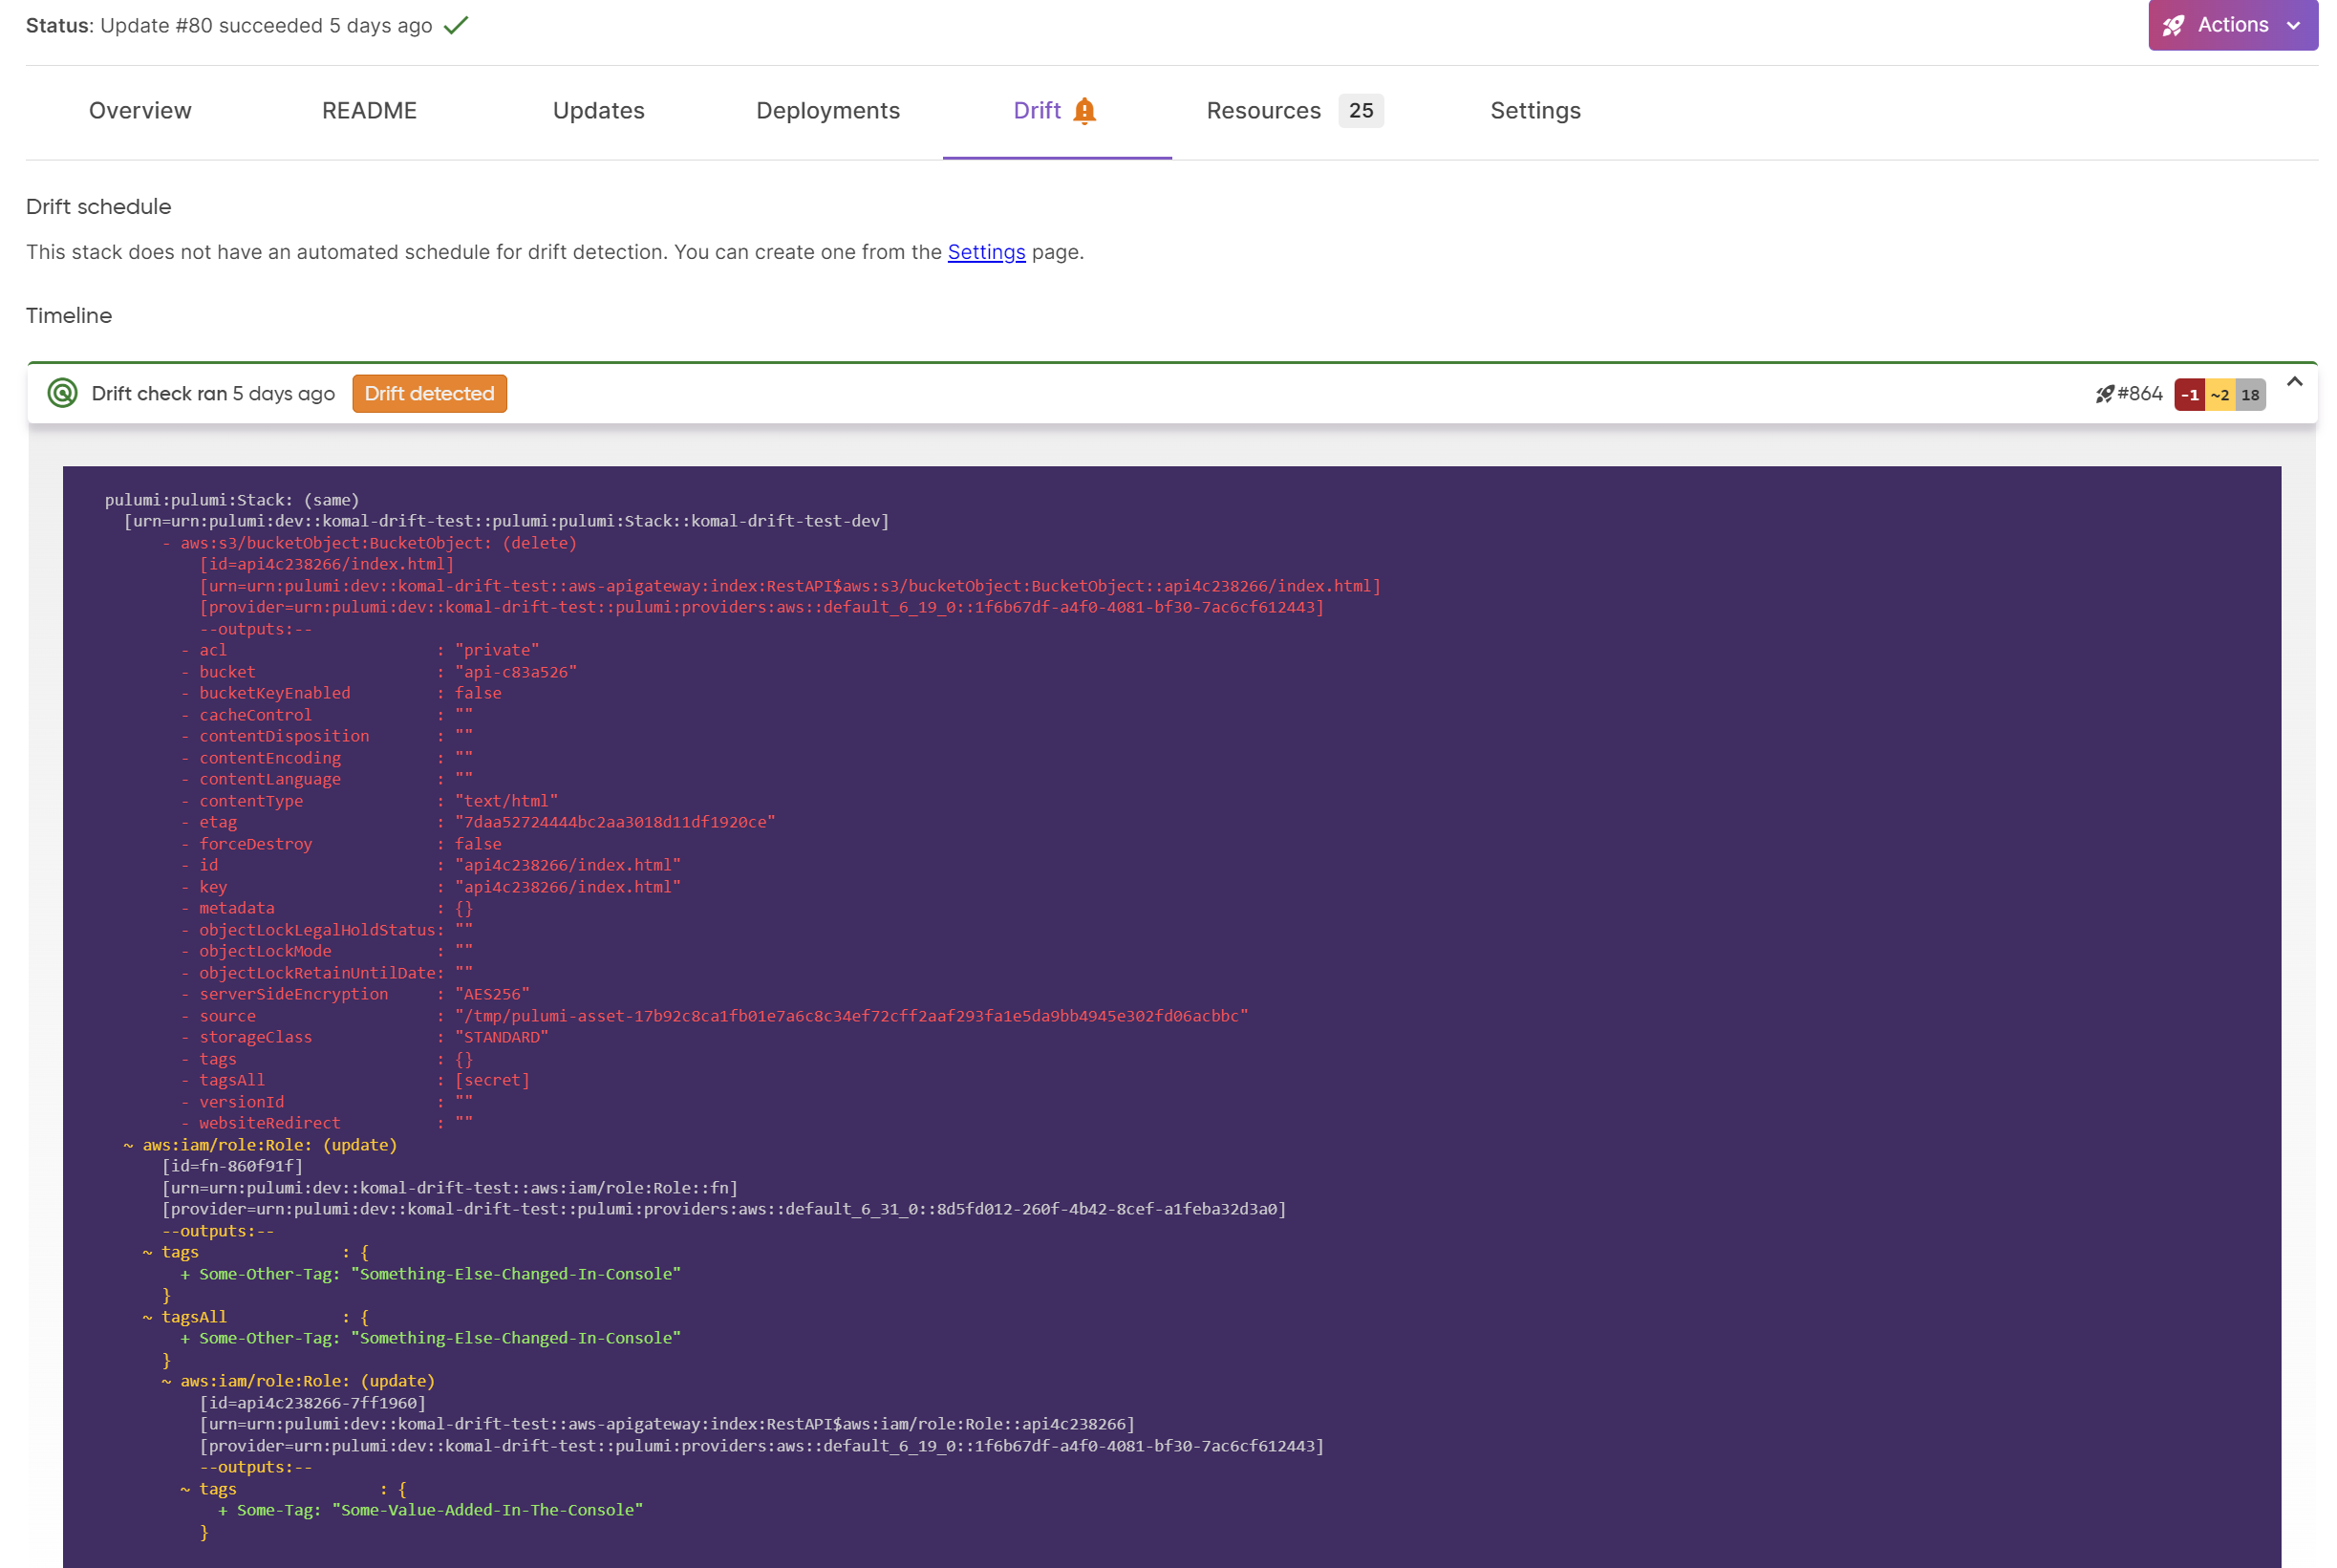
Task: Open the Actions dropdown arrow
Action: point(2294,26)
